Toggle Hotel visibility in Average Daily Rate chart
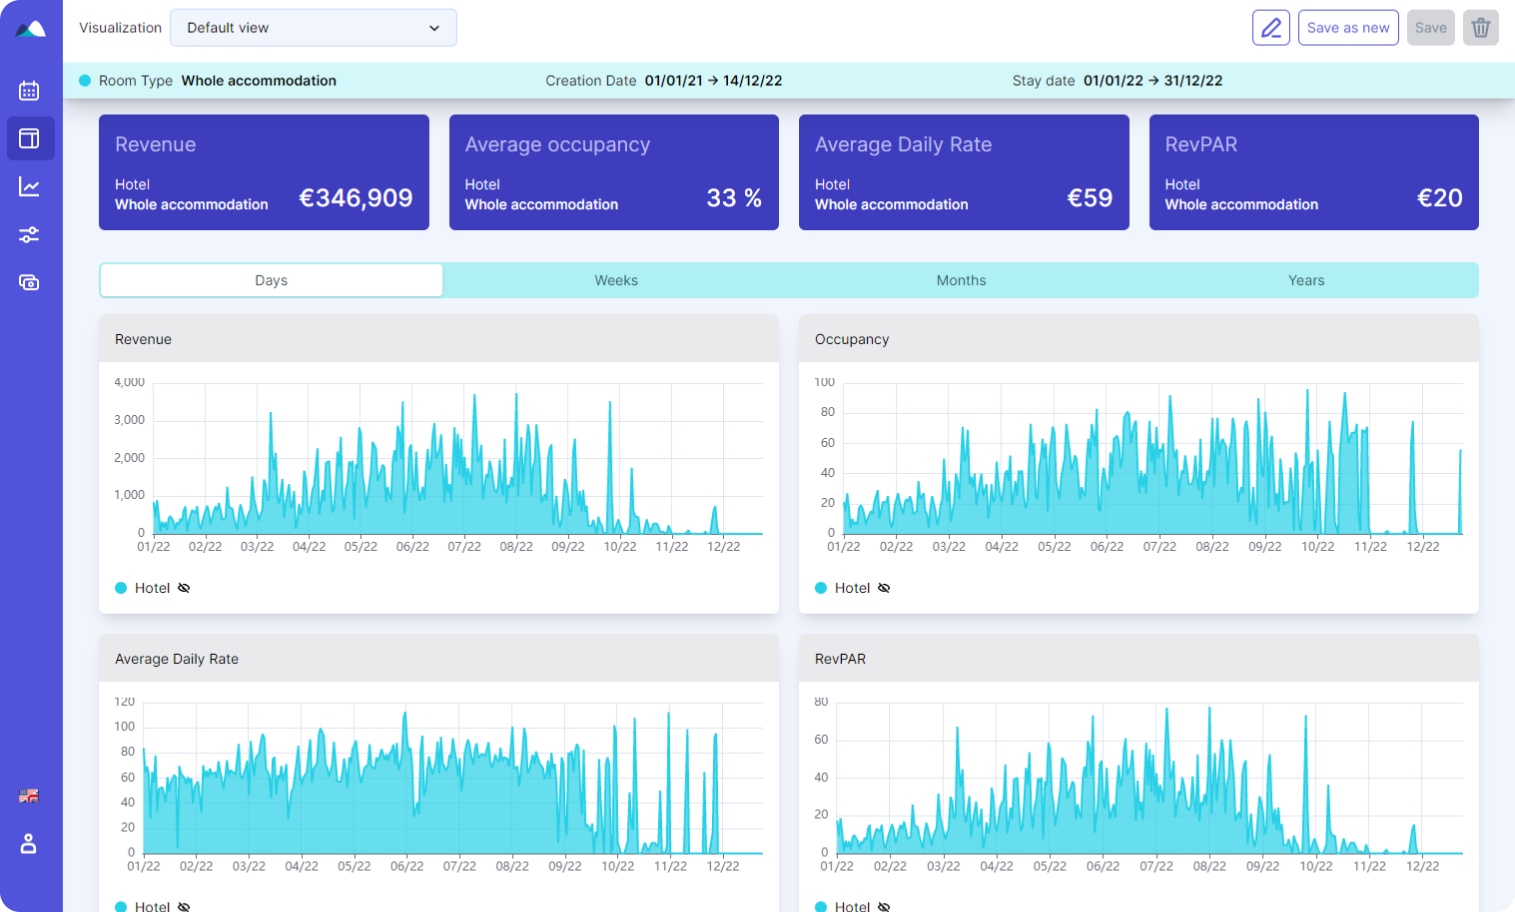 point(184,906)
